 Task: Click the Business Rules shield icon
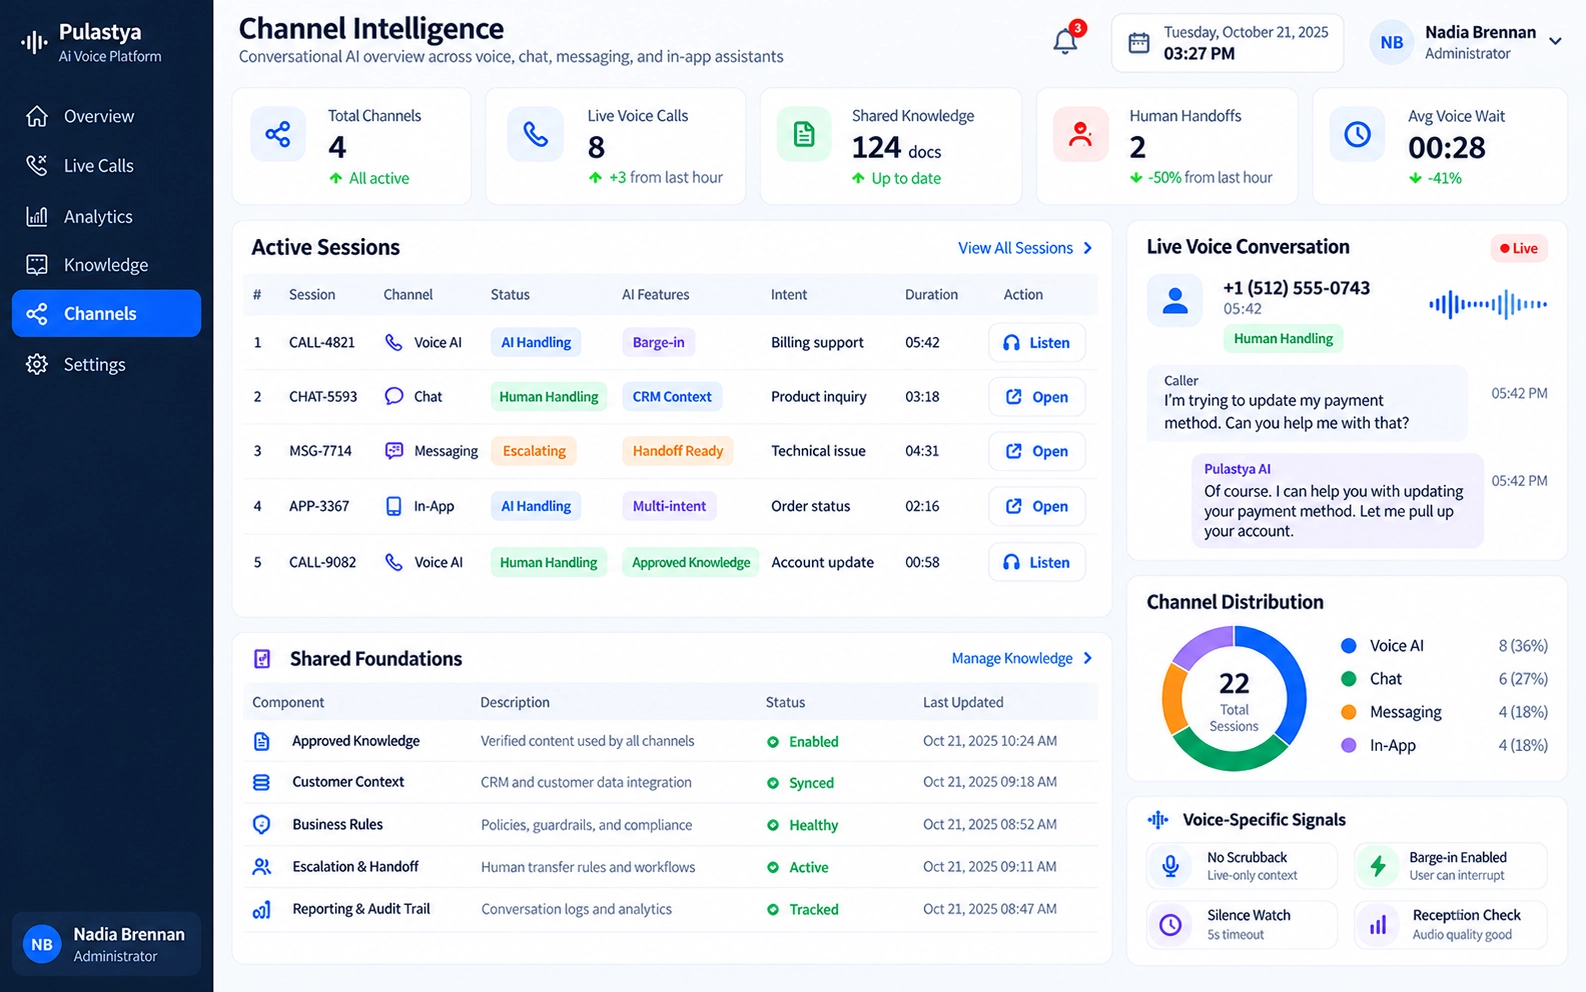click(x=262, y=825)
